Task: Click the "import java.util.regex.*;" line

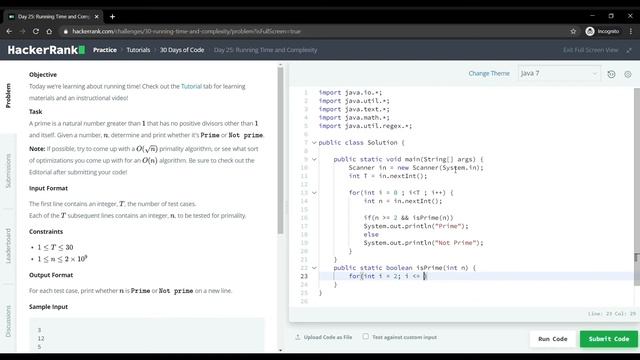Action: [365, 126]
